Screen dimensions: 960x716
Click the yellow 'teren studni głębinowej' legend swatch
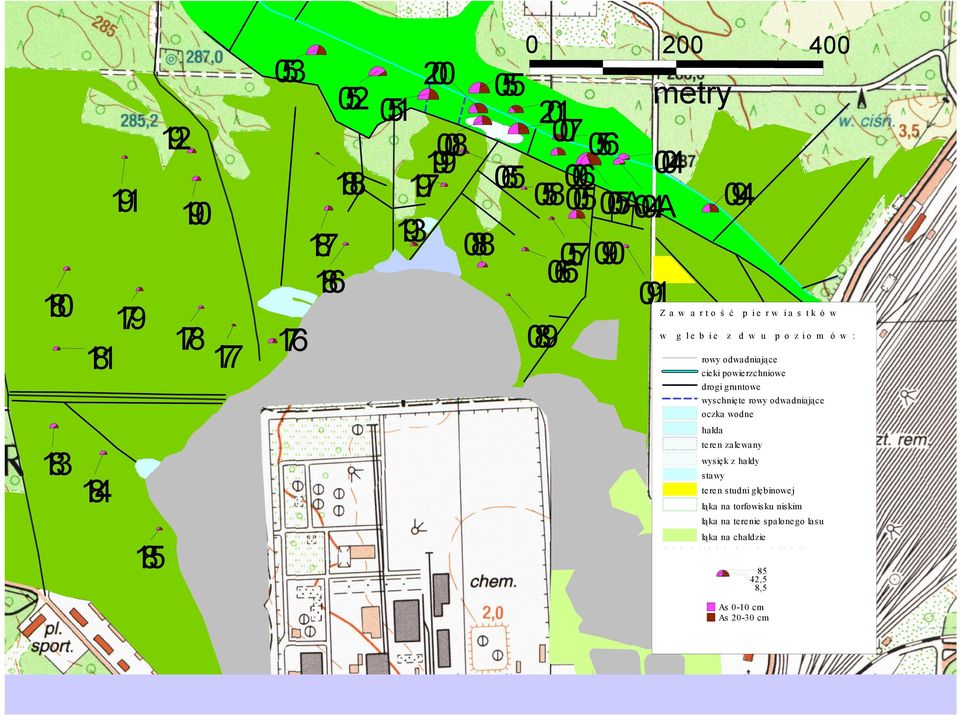tap(680, 490)
